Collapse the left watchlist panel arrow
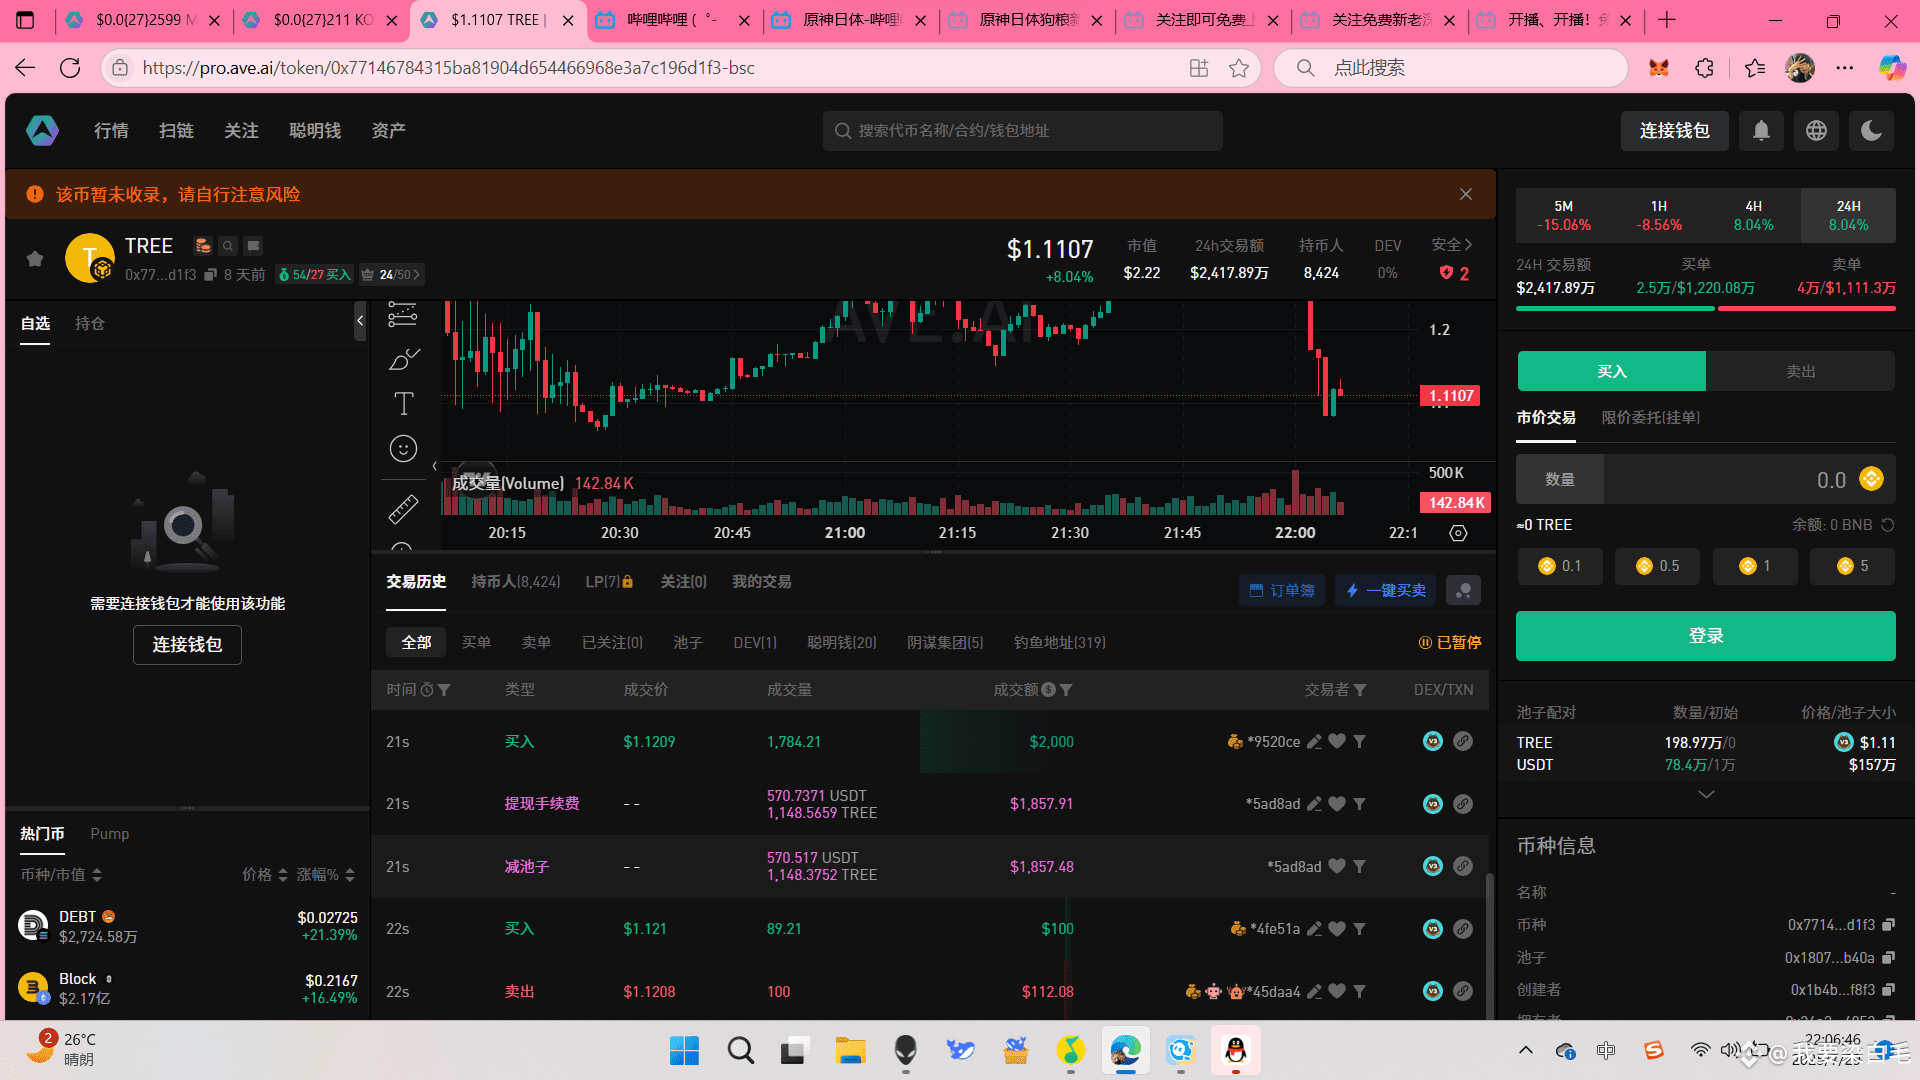The width and height of the screenshot is (1920, 1080). coord(360,321)
